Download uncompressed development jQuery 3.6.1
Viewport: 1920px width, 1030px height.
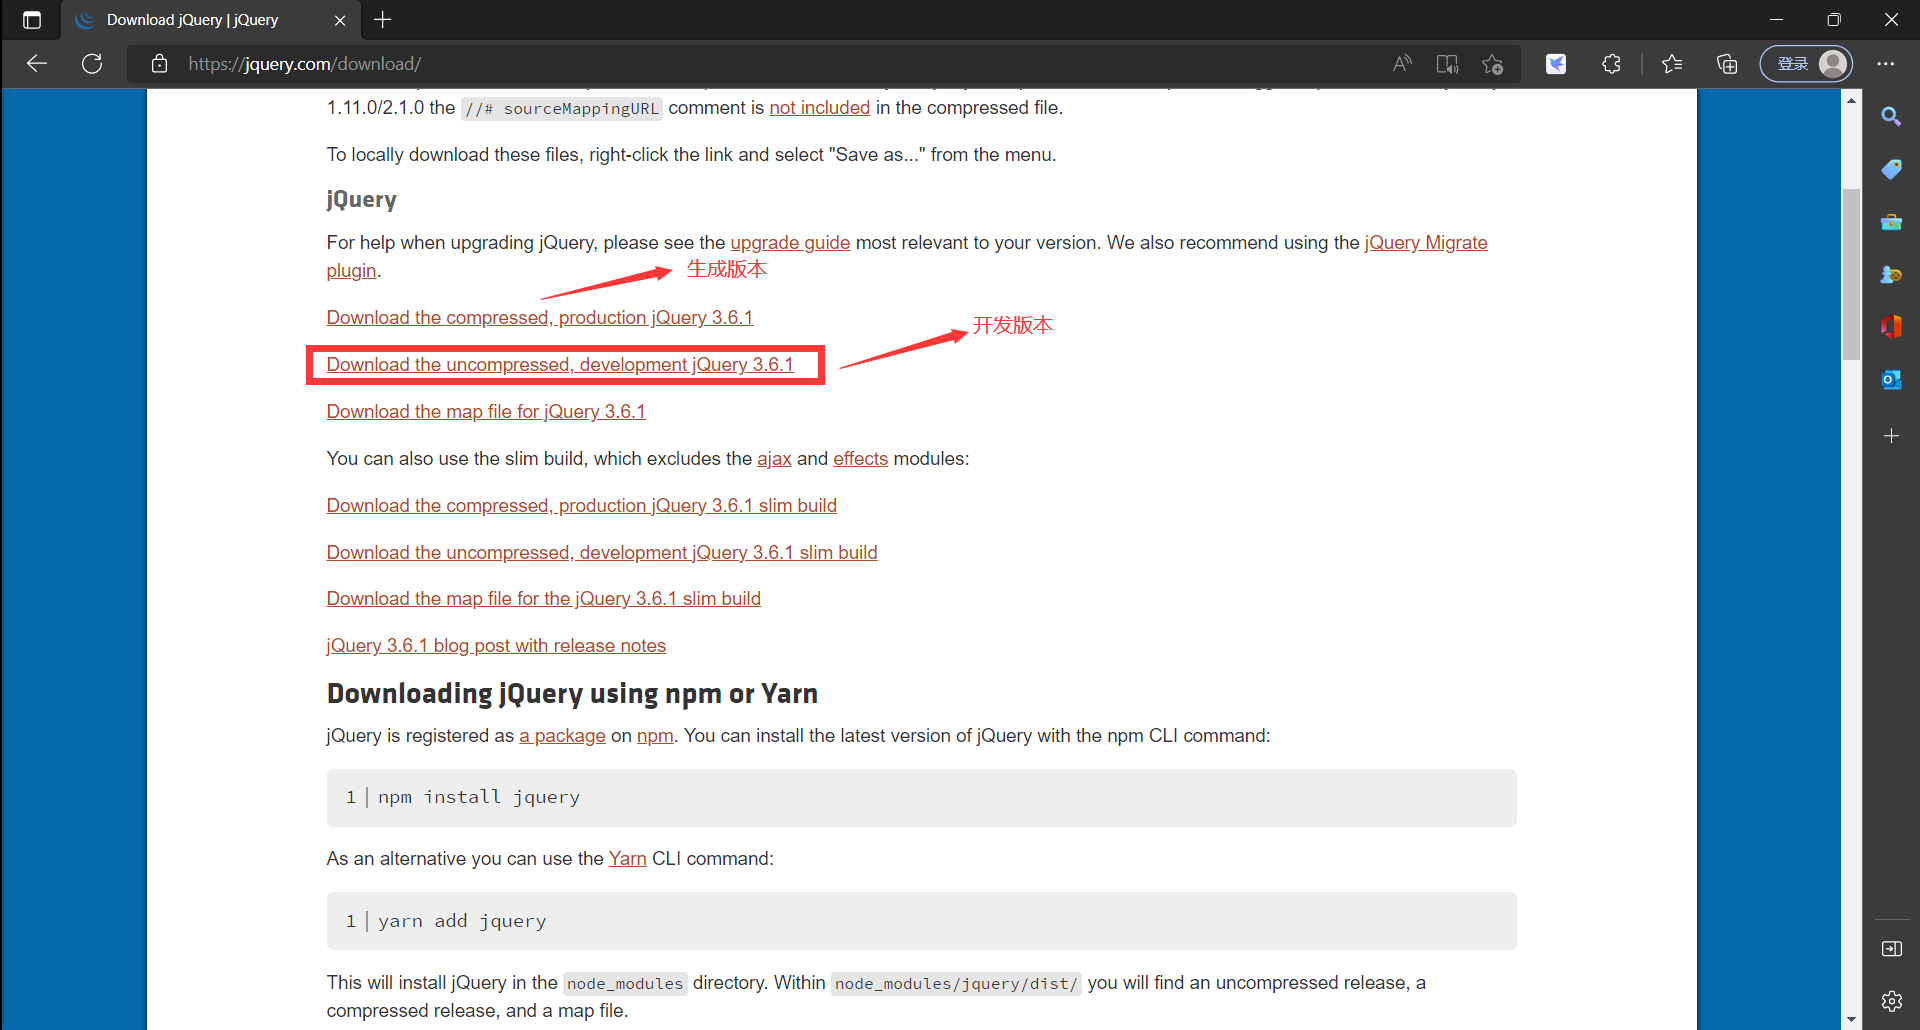[x=560, y=365]
